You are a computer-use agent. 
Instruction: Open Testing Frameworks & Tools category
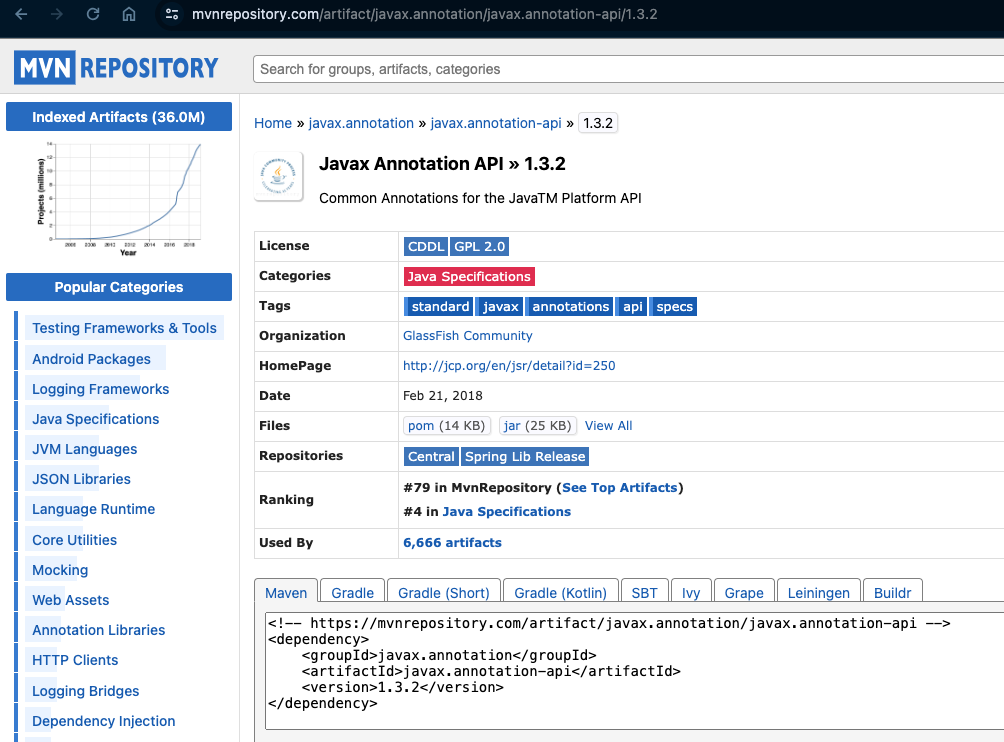tap(124, 328)
